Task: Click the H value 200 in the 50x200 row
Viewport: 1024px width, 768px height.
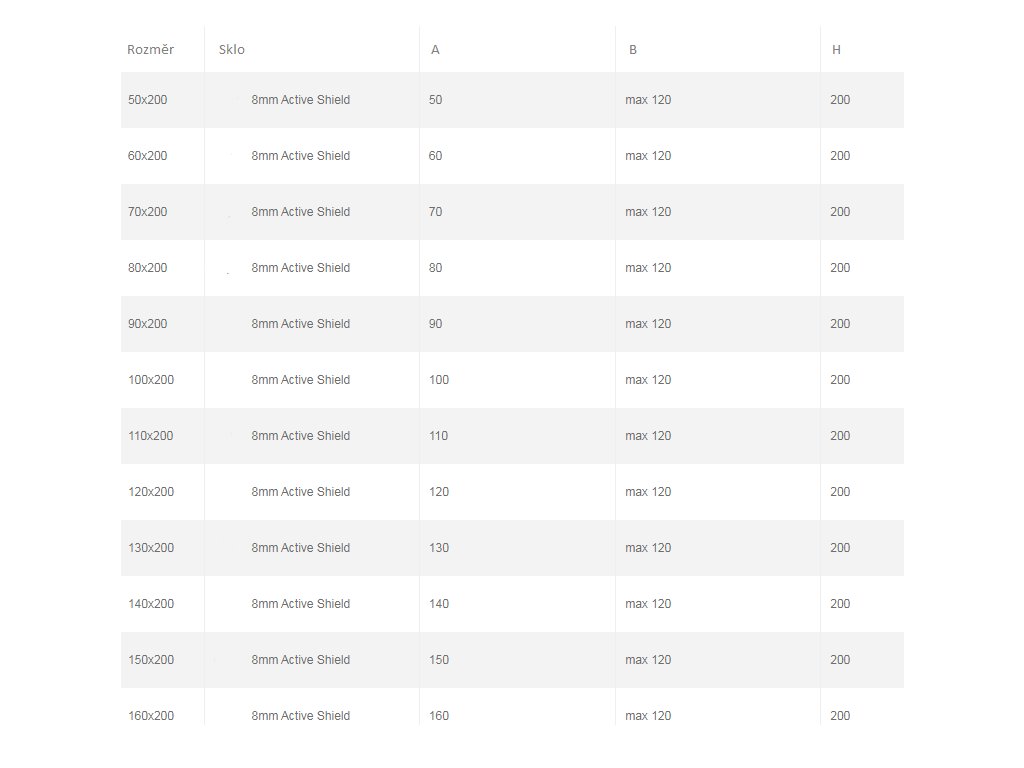Action: coord(840,100)
